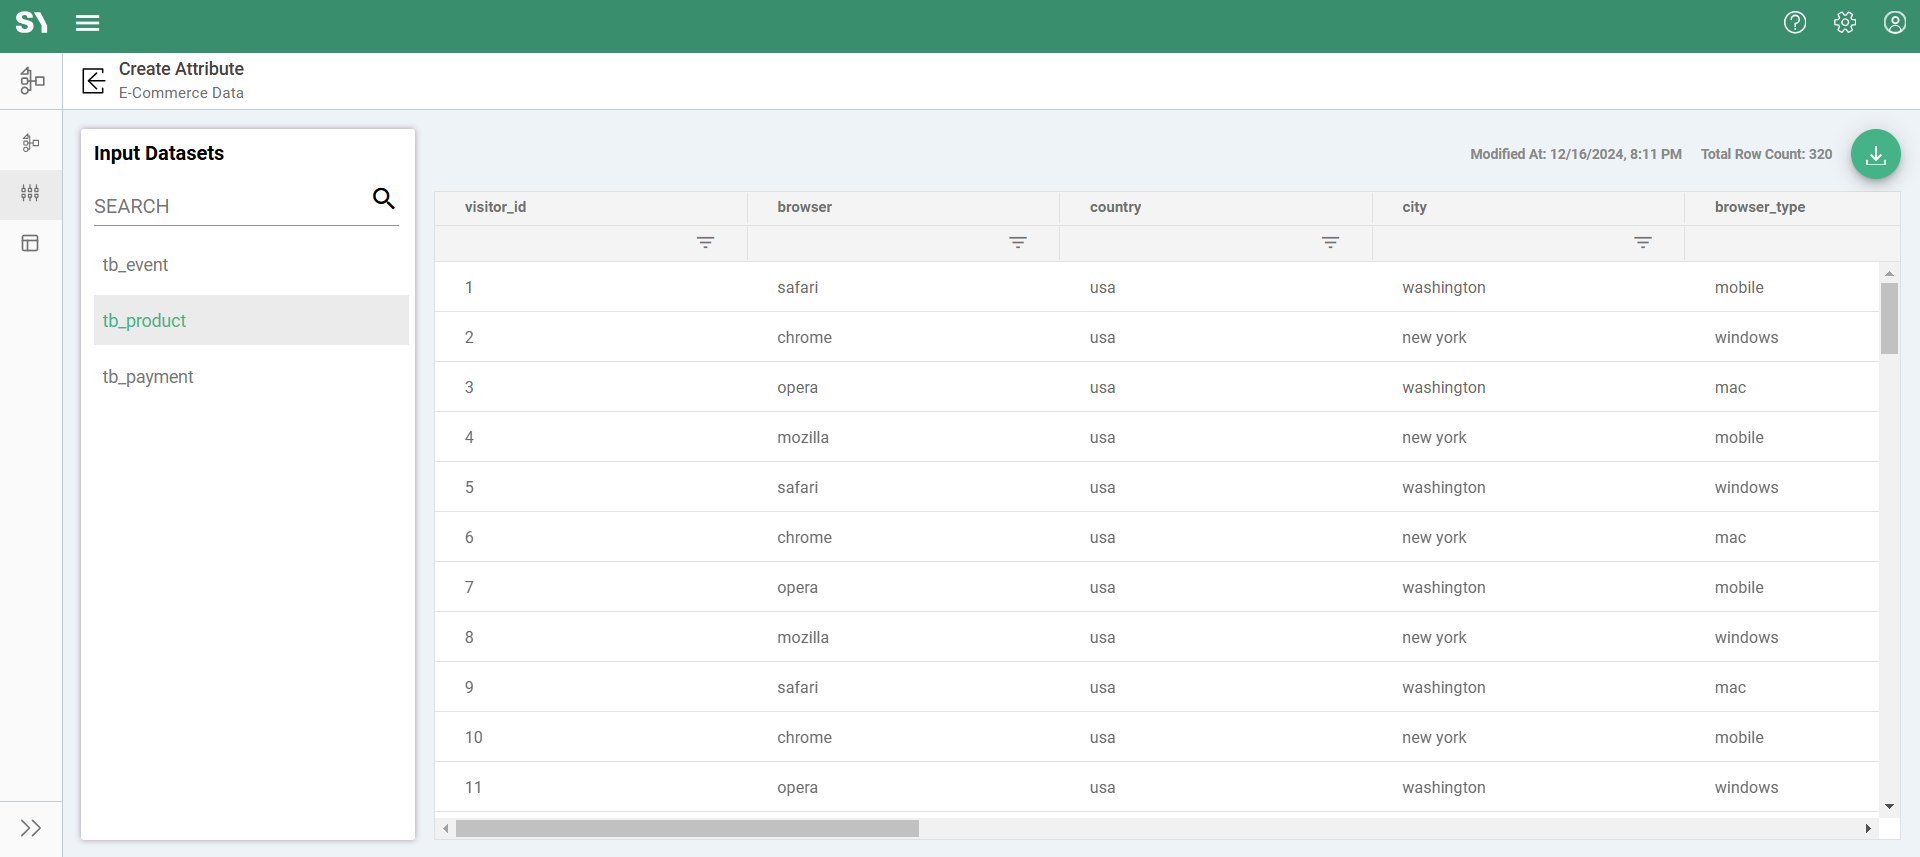Image resolution: width=1920 pixels, height=857 pixels.
Task: Click the search magnifier in Input Datasets
Action: point(384,199)
